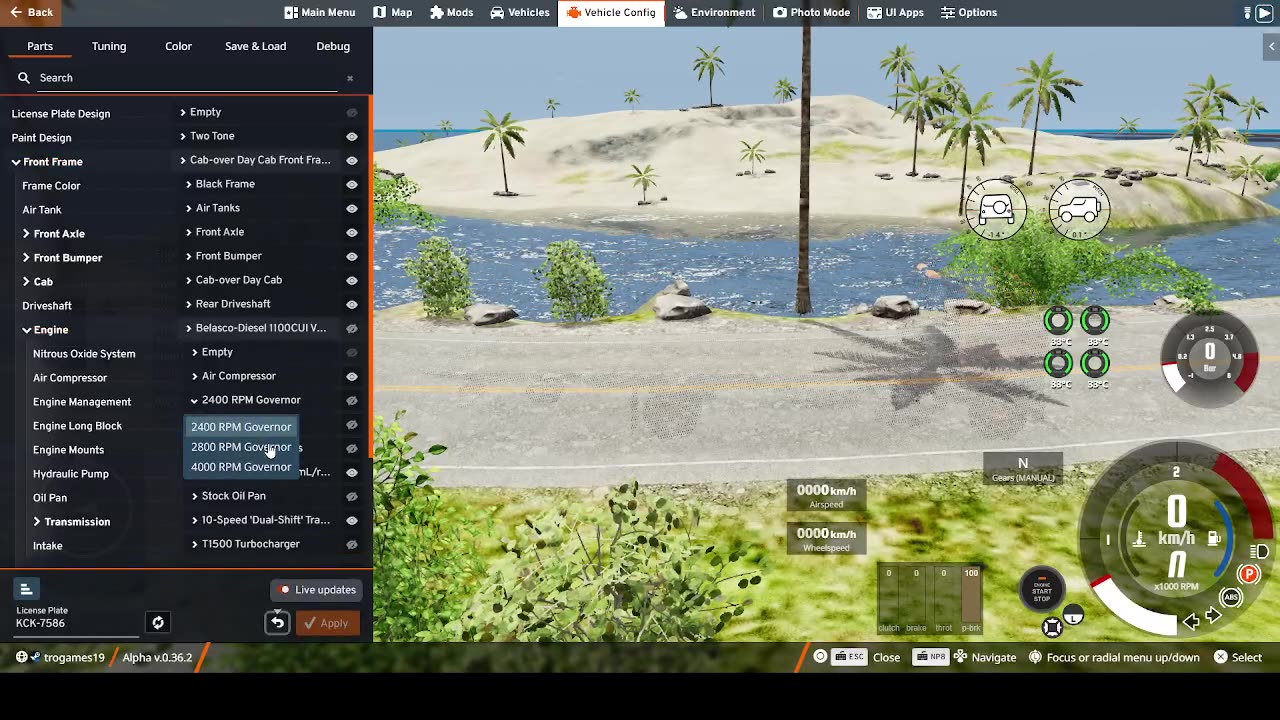Open Photo Mode from top bar
This screenshot has width=1280, height=720.
click(x=811, y=13)
